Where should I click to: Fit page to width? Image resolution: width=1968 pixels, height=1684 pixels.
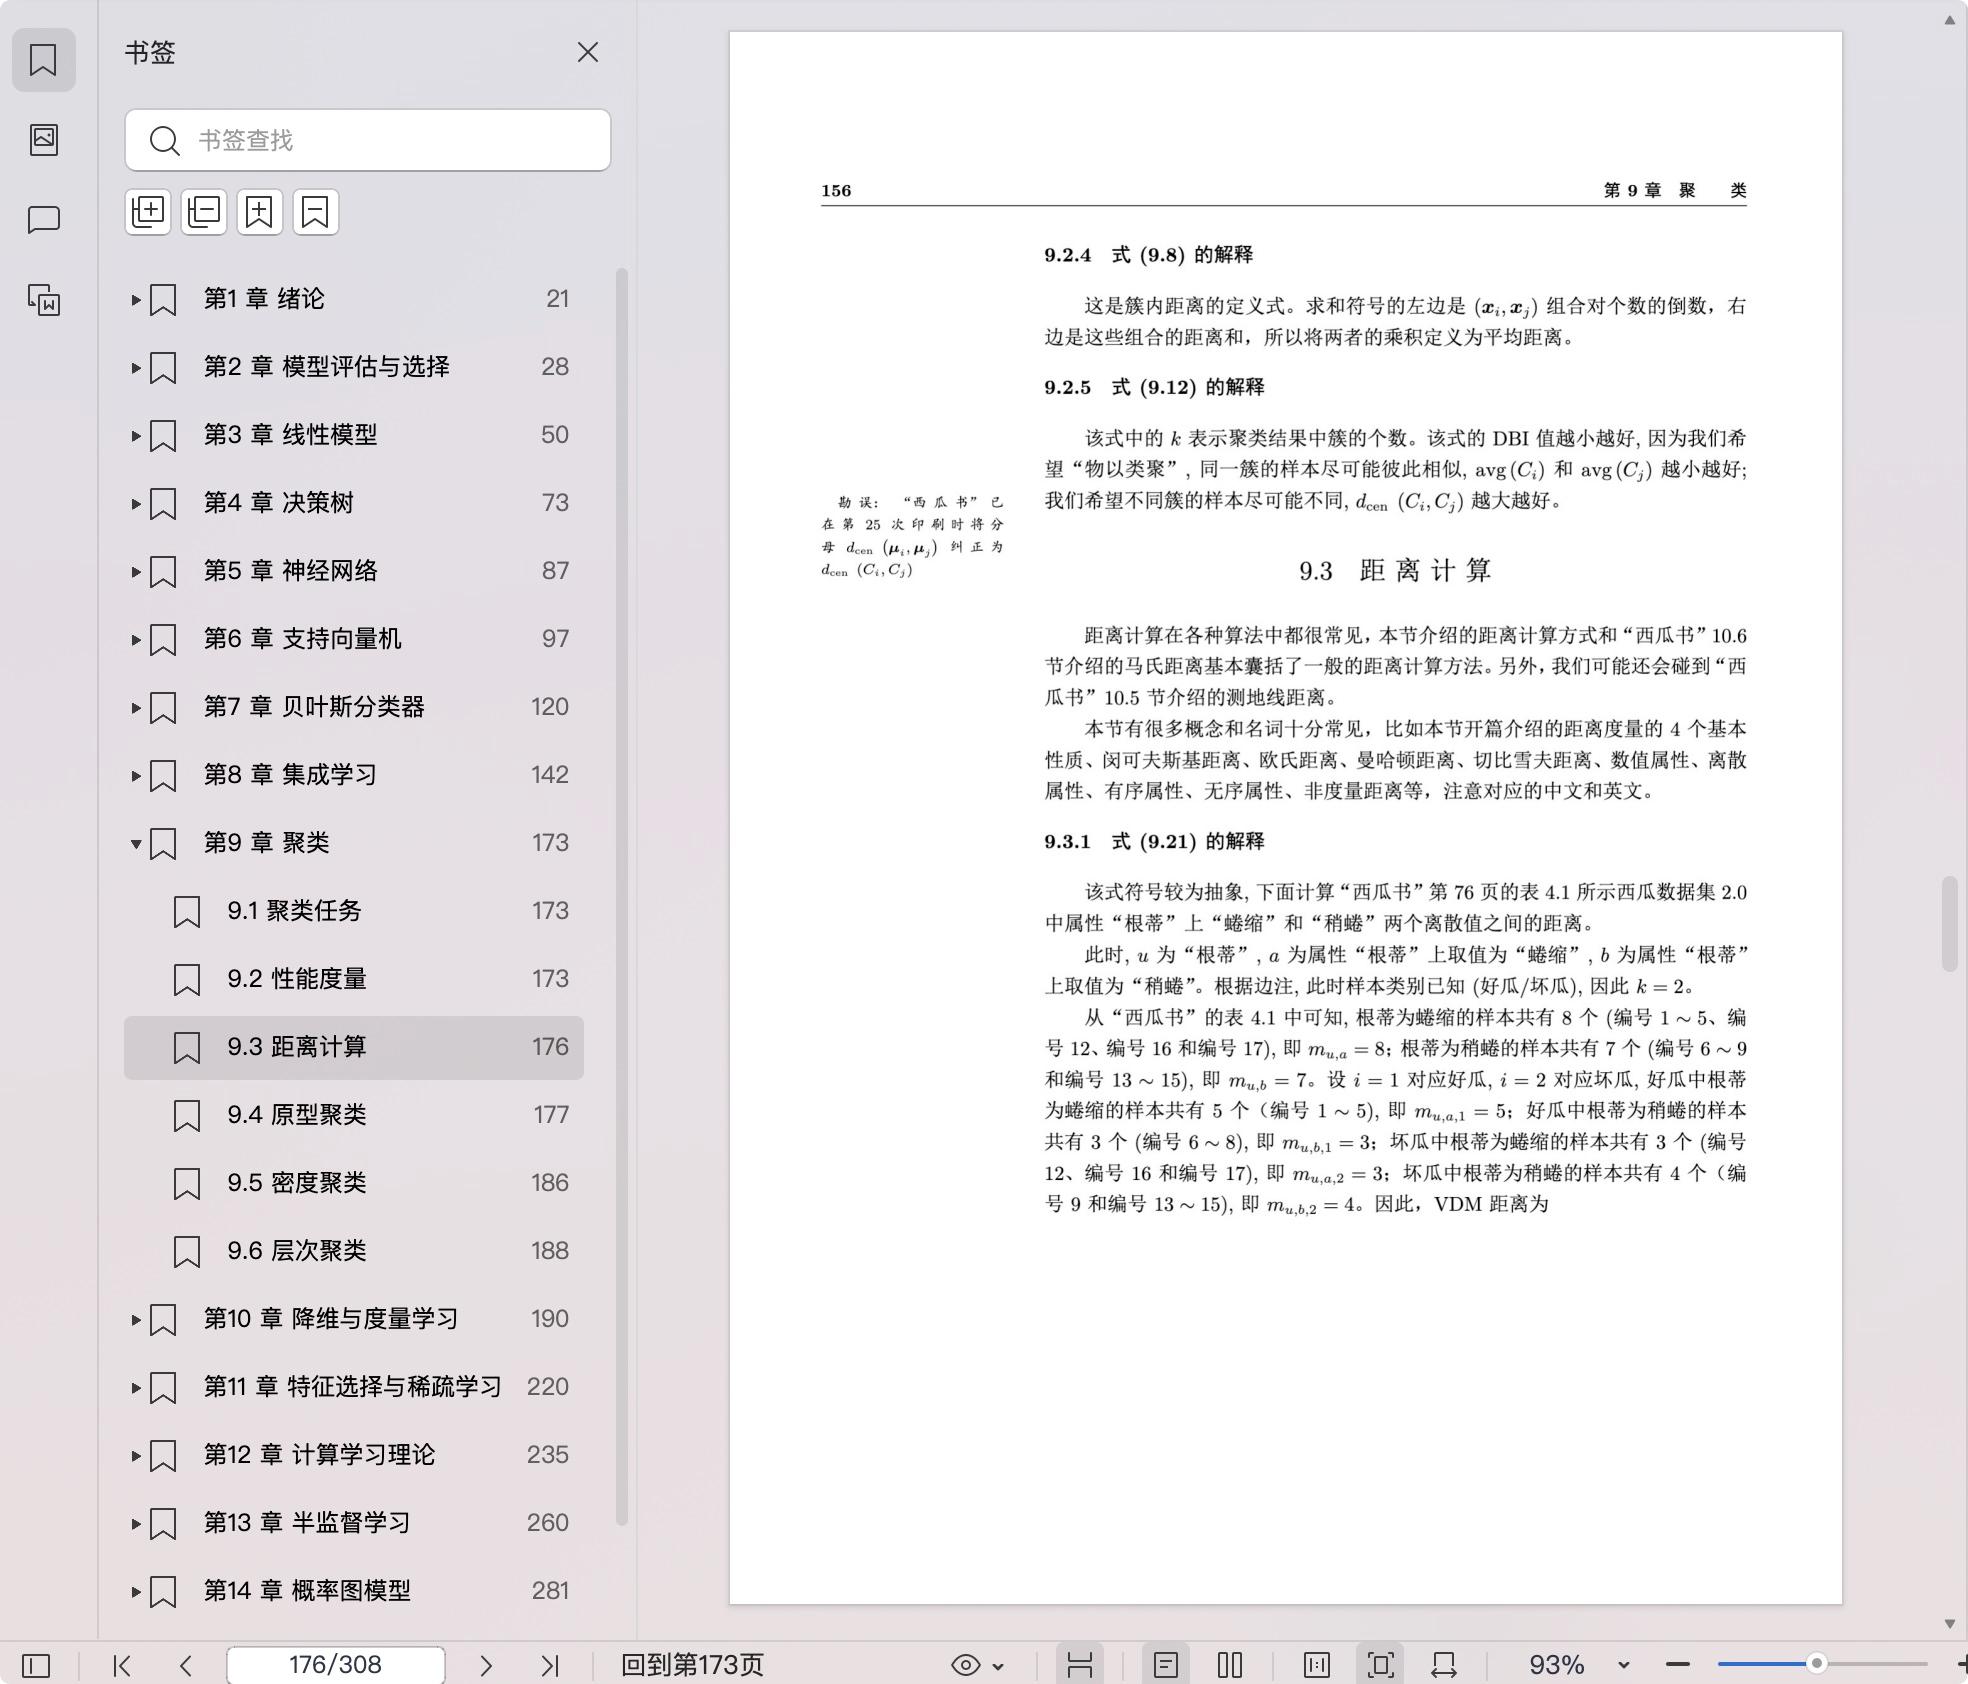tap(1444, 1665)
